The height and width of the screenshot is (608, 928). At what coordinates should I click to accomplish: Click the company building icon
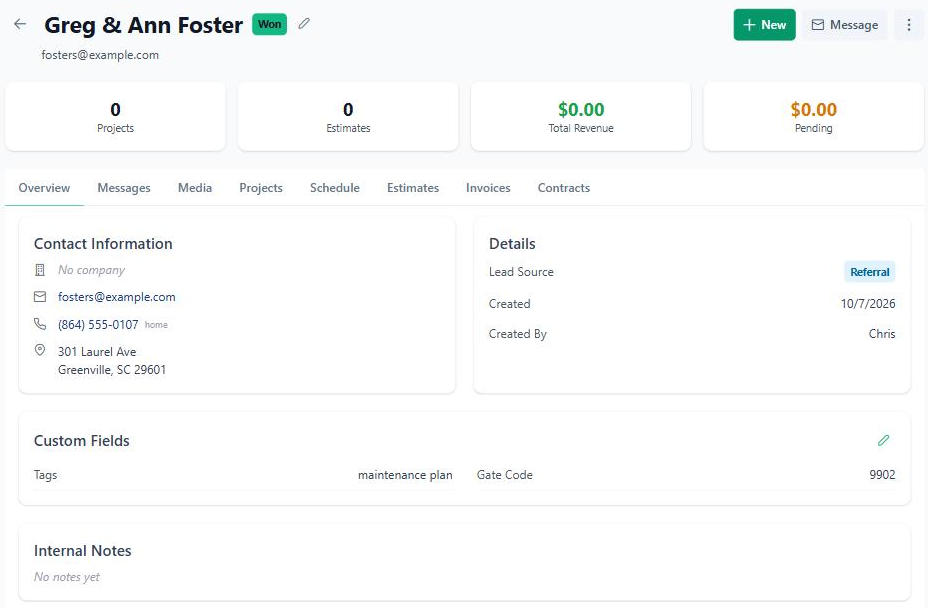(40, 270)
